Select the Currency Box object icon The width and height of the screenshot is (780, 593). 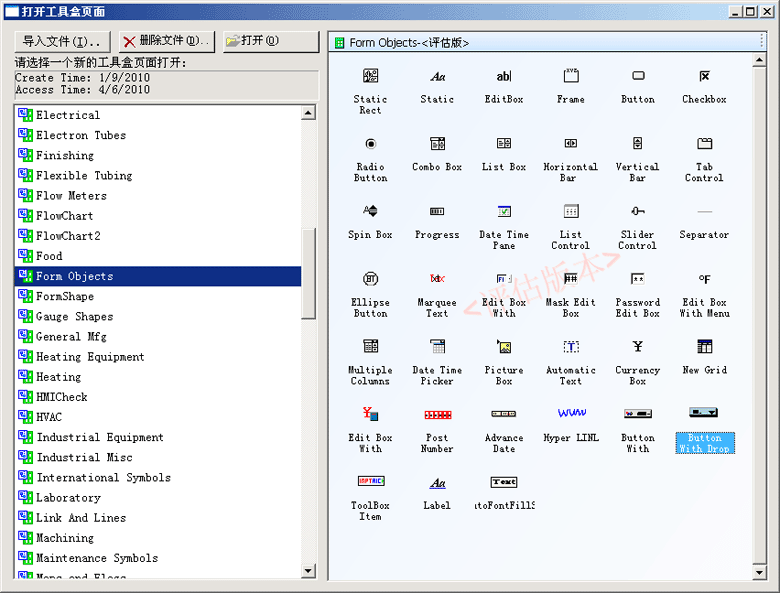pos(637,347)
